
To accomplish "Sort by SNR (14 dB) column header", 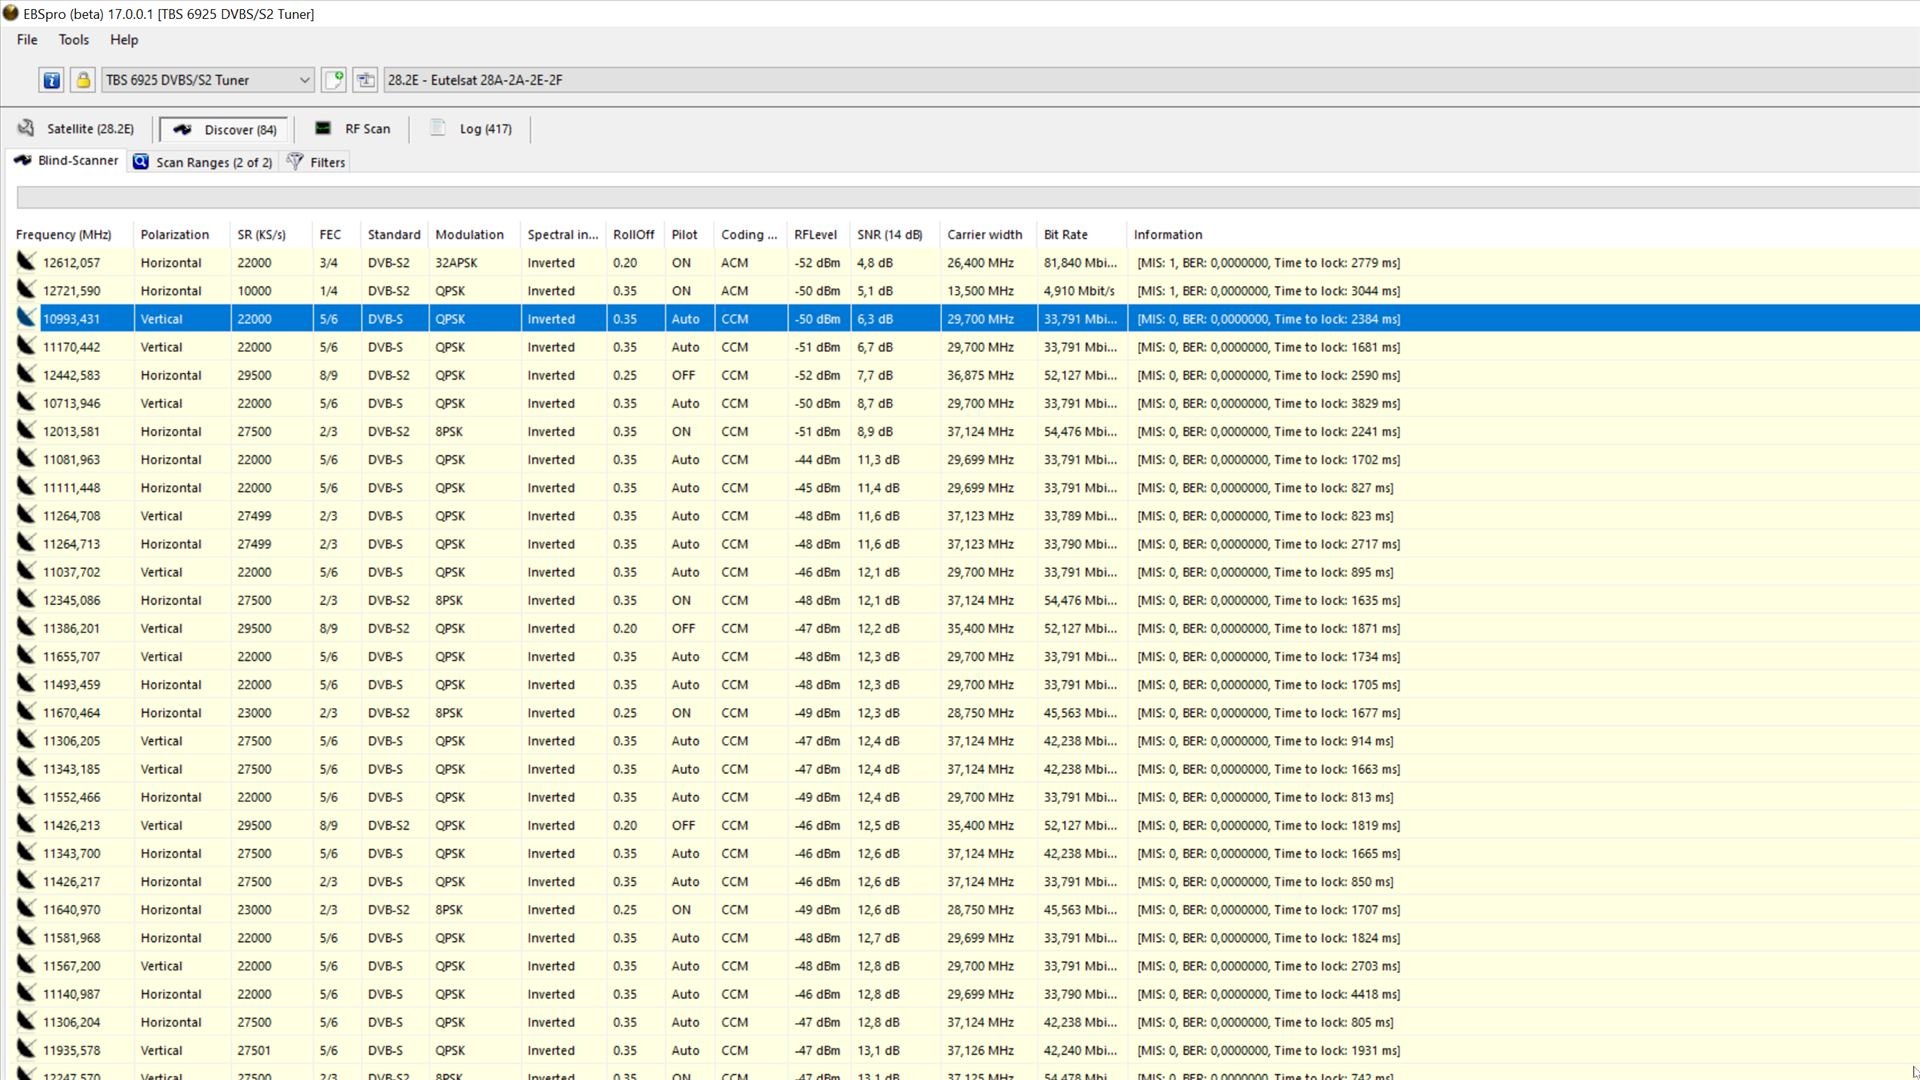I will [x=889, y=235].
